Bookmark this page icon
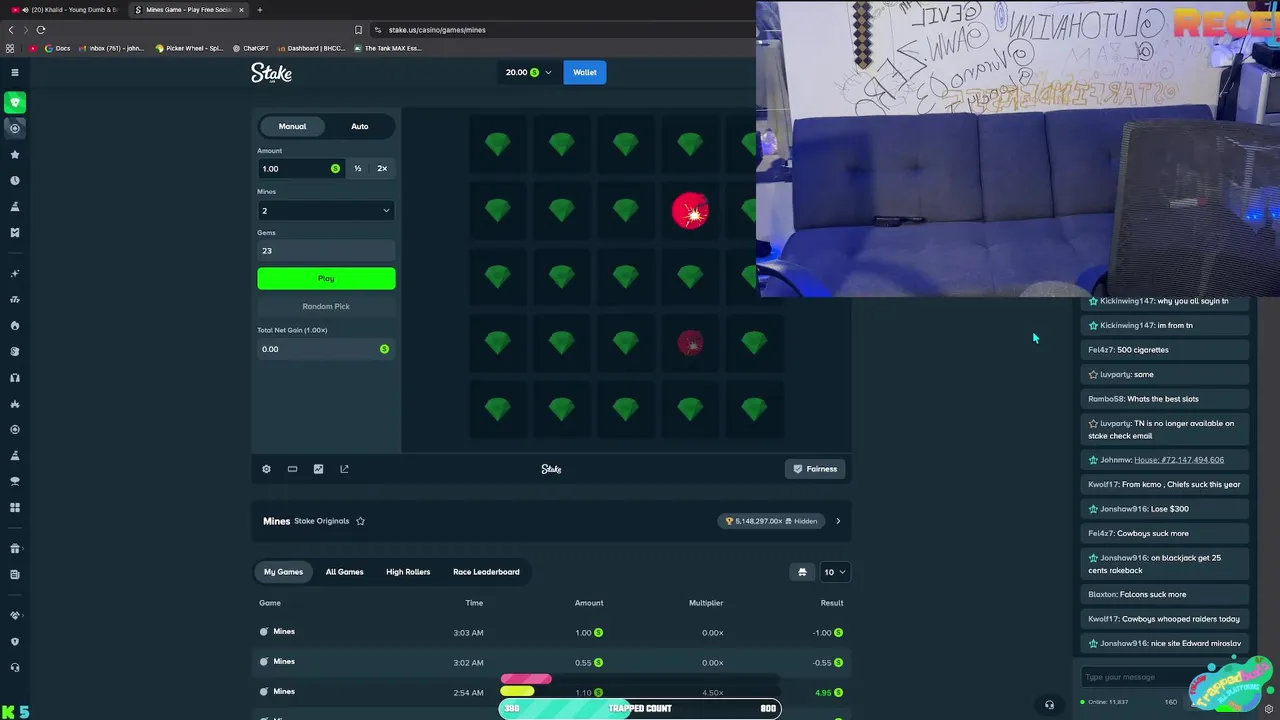Viewport: 1280px width, 720px height. [x=358, y=30]
